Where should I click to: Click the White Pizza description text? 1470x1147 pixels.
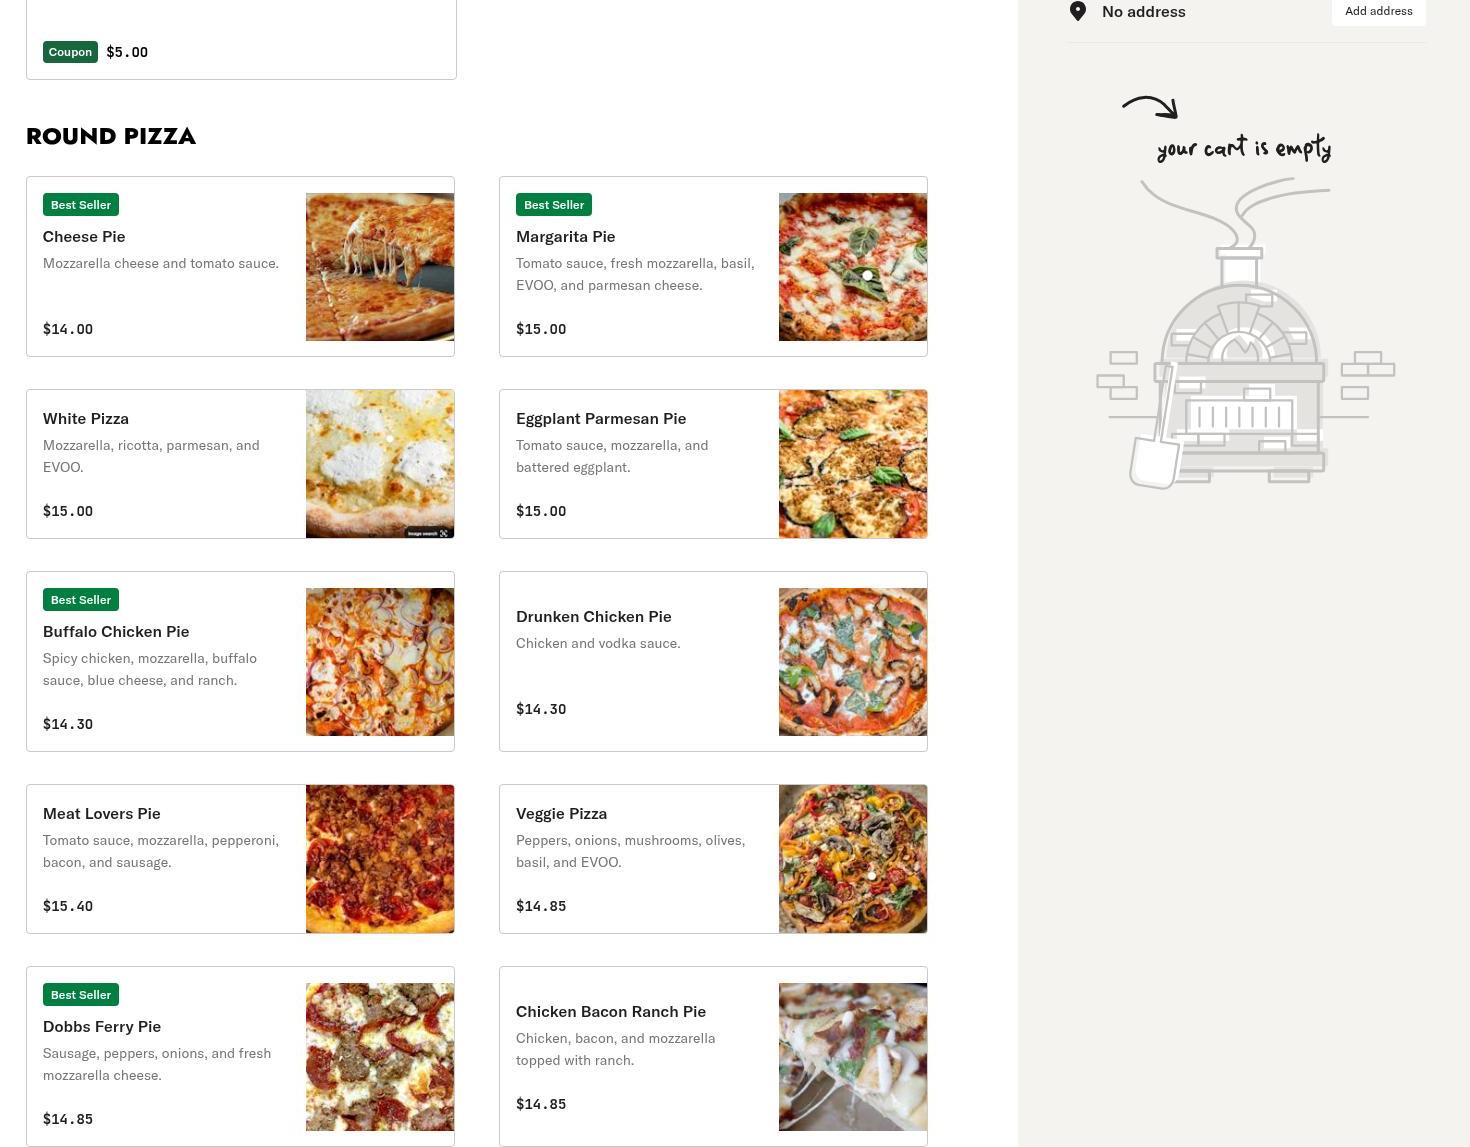click(151, 456)
